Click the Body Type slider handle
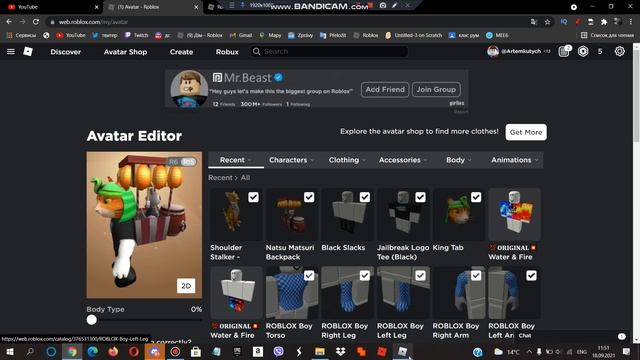 point(92,320)
